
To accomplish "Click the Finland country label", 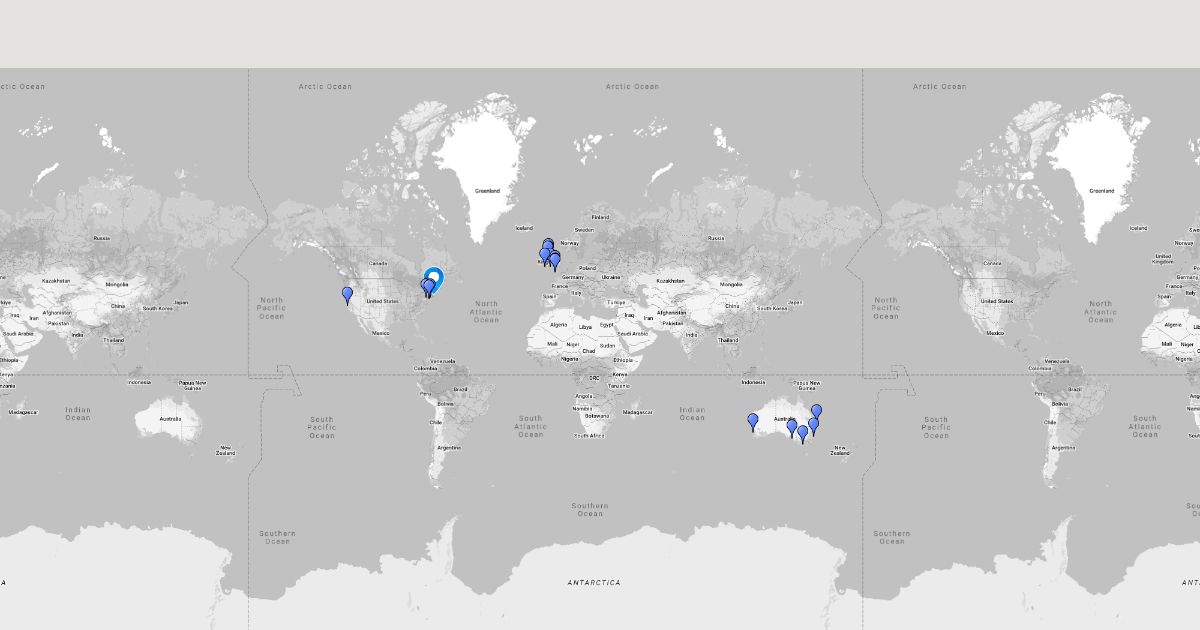I will coord(600,217).
